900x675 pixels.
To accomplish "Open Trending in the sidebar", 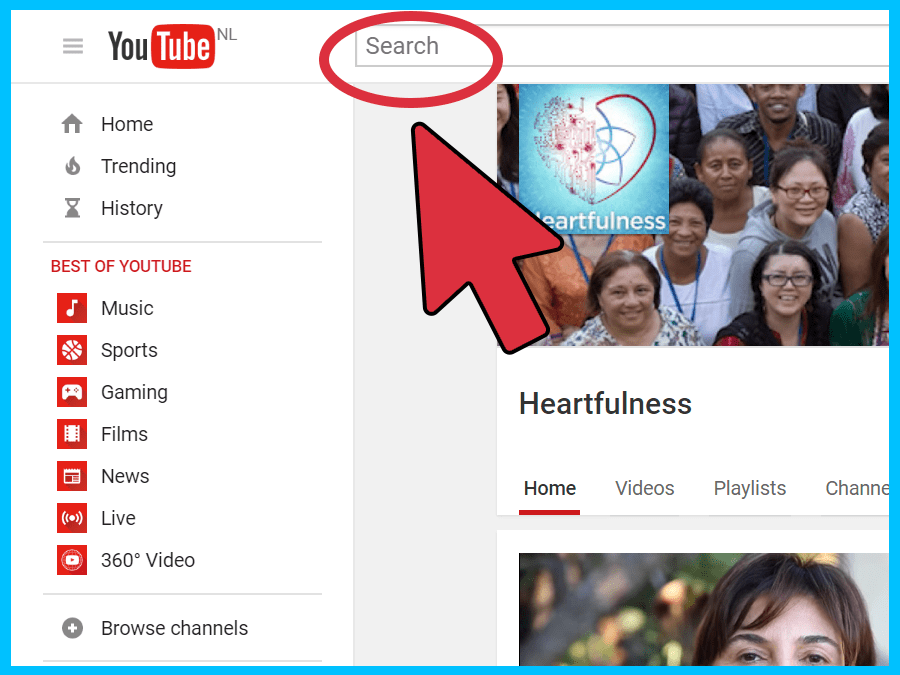I will 138,166.
